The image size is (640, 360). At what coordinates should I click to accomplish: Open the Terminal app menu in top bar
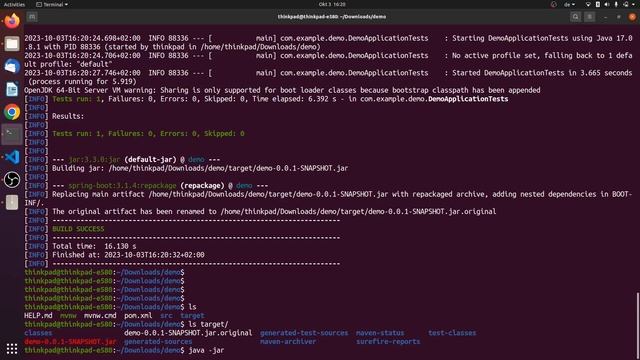pyautogui.click(x=52, y=4)
